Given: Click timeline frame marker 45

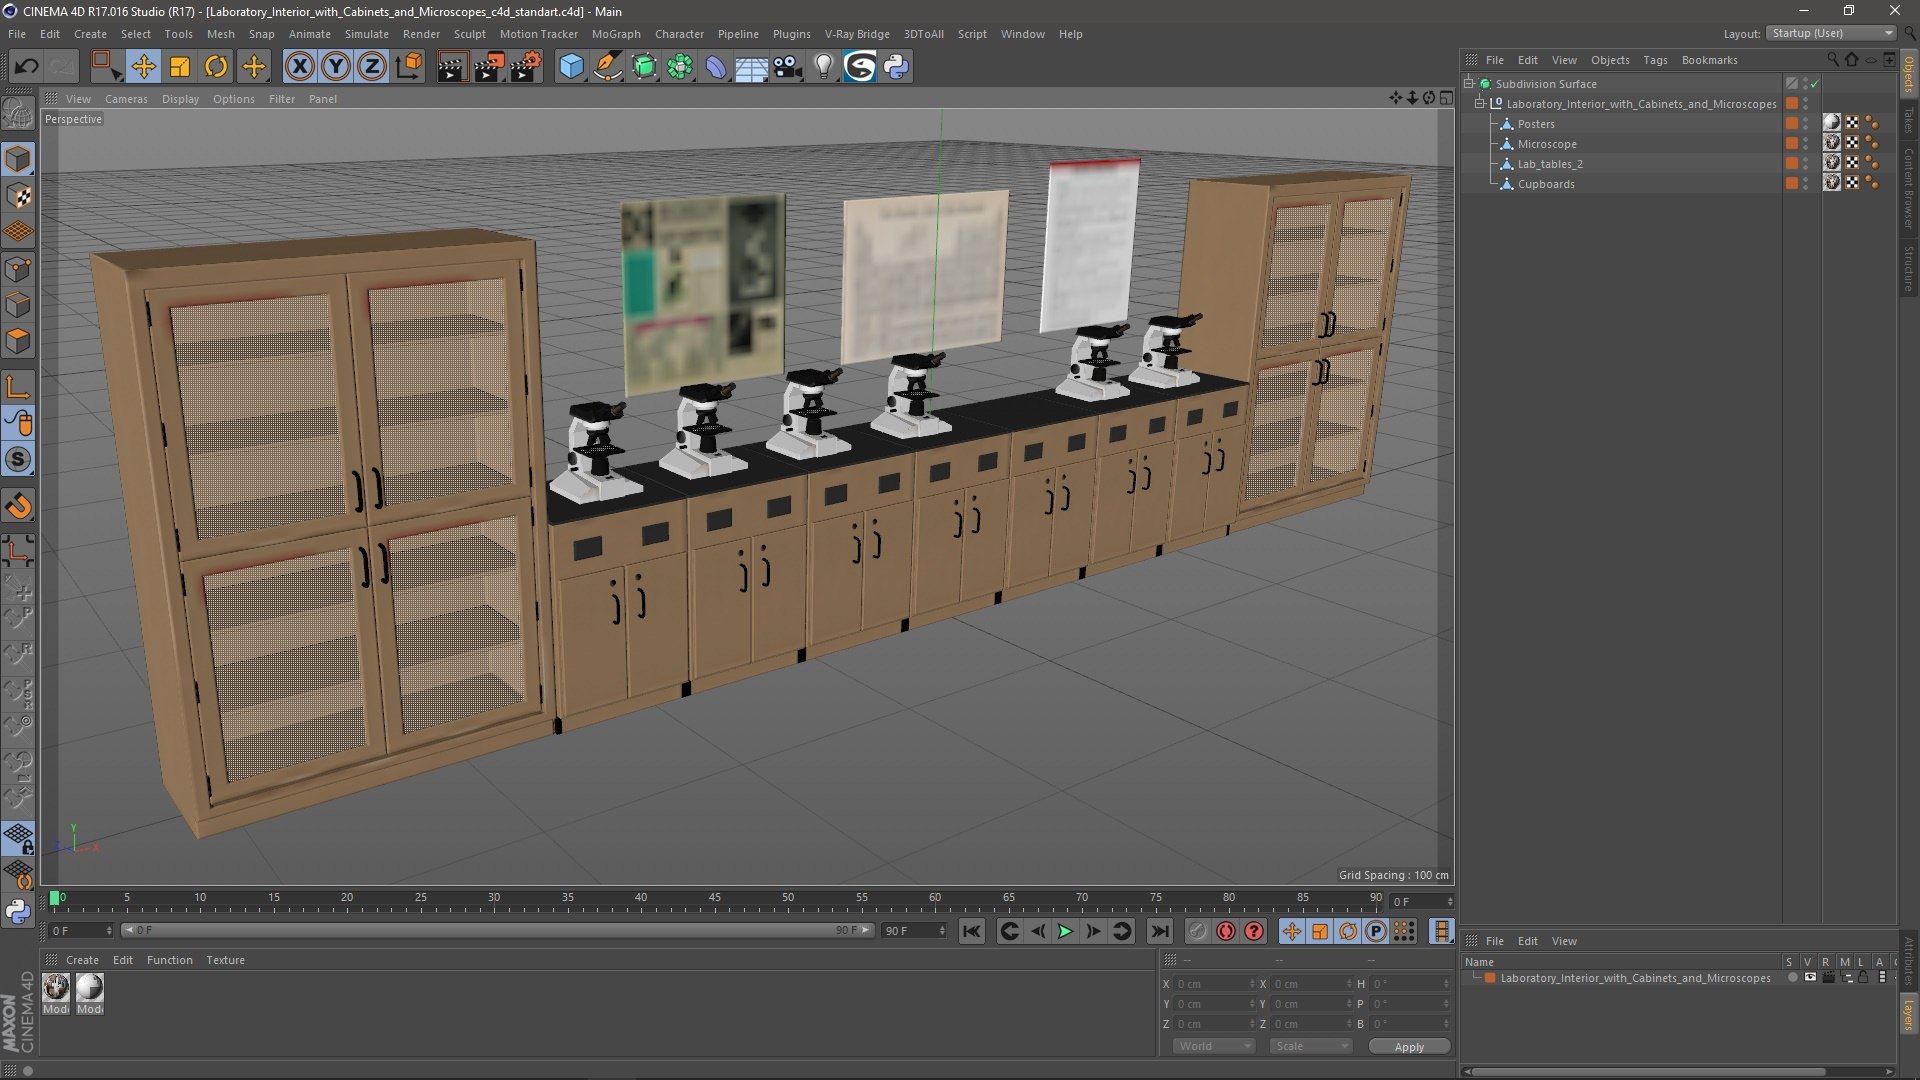Looking at the screenshot, I should (714, 897).
